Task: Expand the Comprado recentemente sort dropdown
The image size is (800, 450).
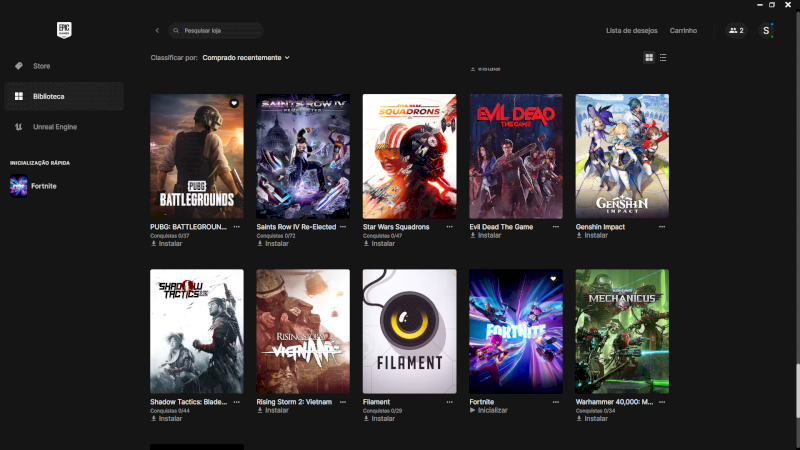Action: click(246, 58)
